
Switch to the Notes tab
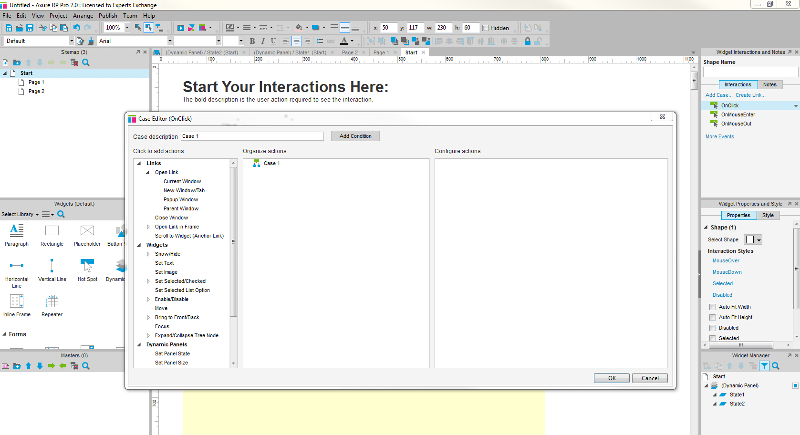[x=770, y=85]
